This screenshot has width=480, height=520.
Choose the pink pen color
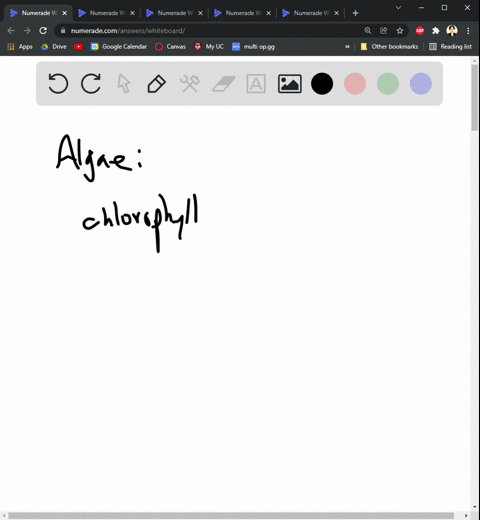pos(355,84)
